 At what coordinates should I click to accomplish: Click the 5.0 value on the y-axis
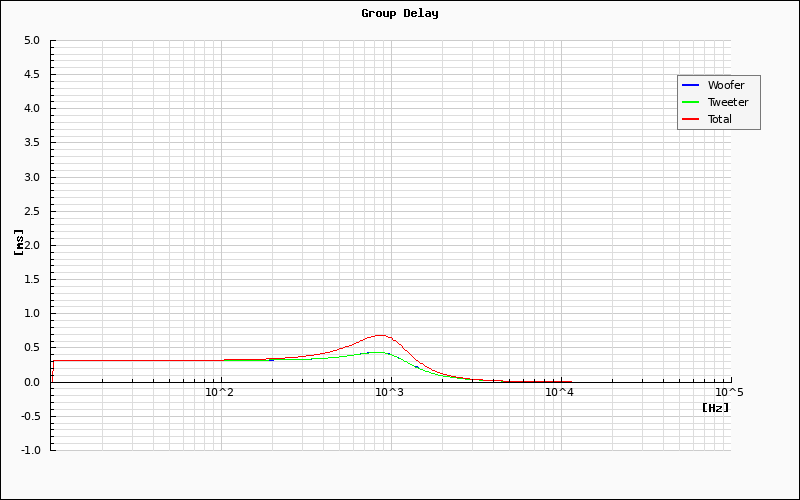[32, 41]
